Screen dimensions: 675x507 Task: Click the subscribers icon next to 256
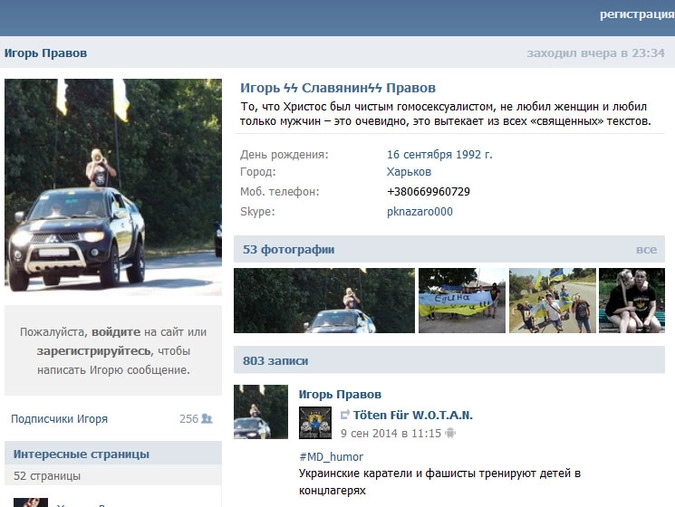[x=207, y=419]
